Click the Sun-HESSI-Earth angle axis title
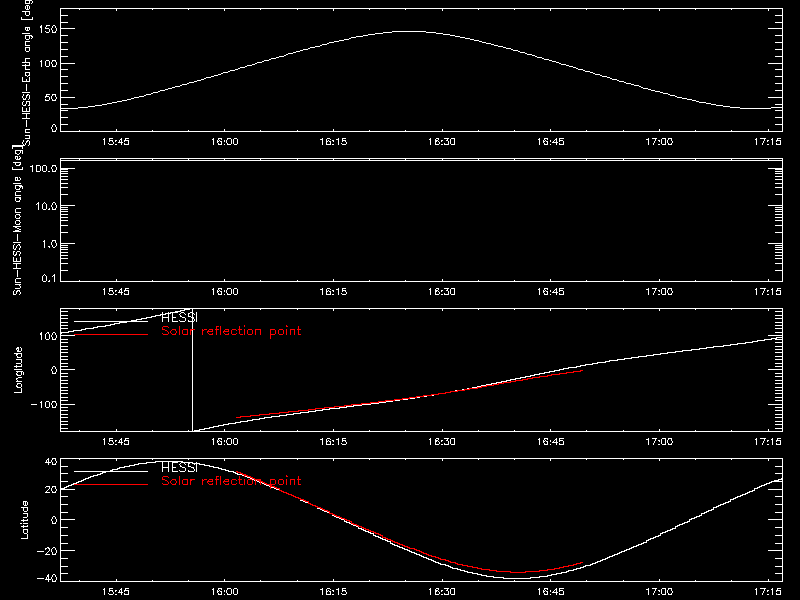 coord(27,72)
